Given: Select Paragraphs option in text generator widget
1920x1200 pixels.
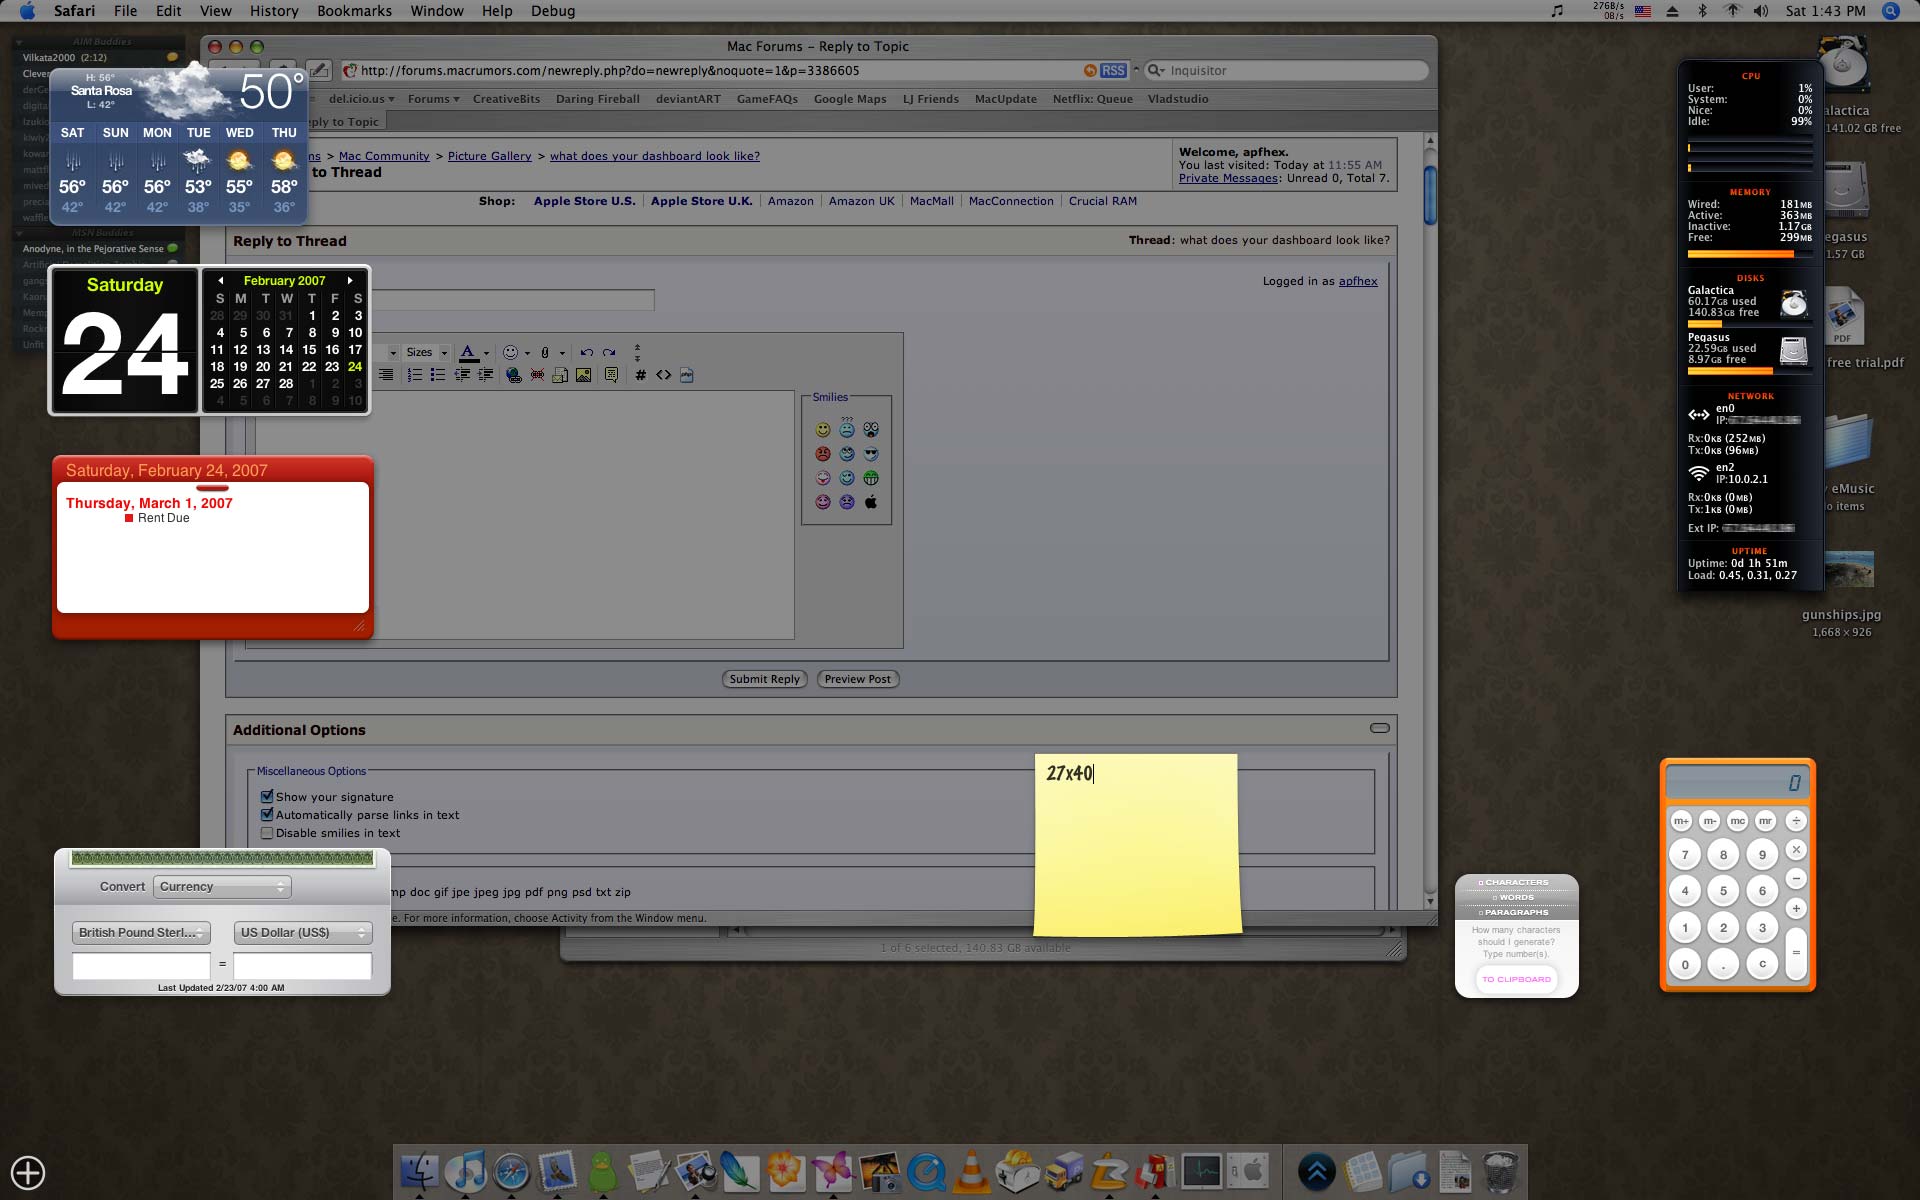Looking at the screenshot, I should tap(1516, 912).
